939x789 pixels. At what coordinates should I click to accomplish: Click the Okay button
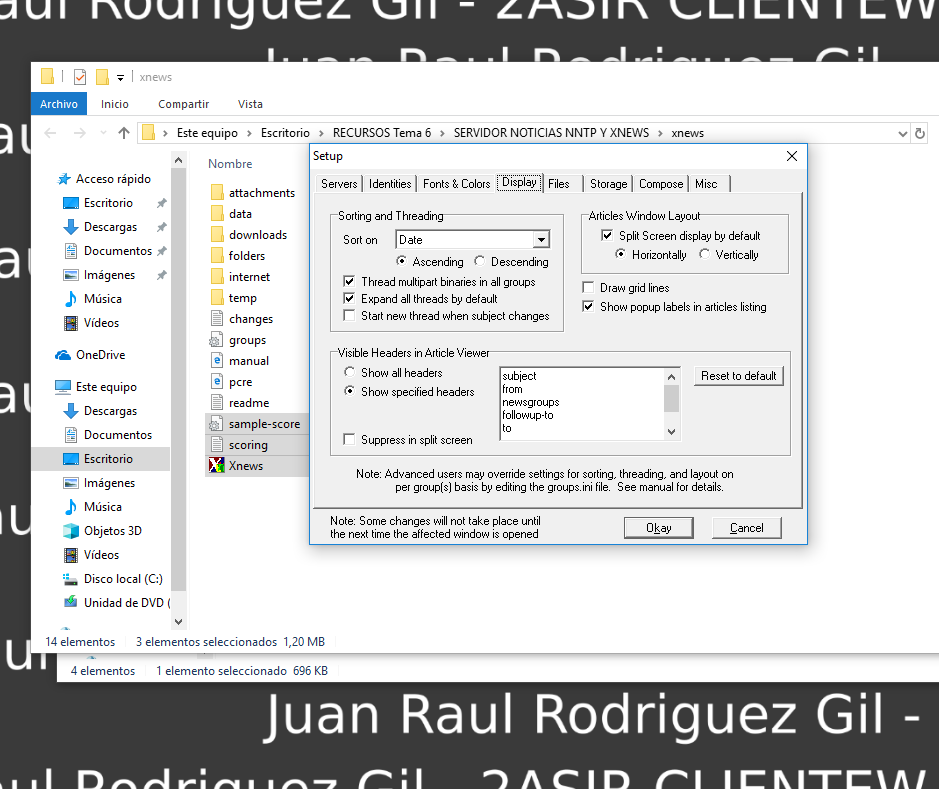pyautogui.click(x=658, y=528)
